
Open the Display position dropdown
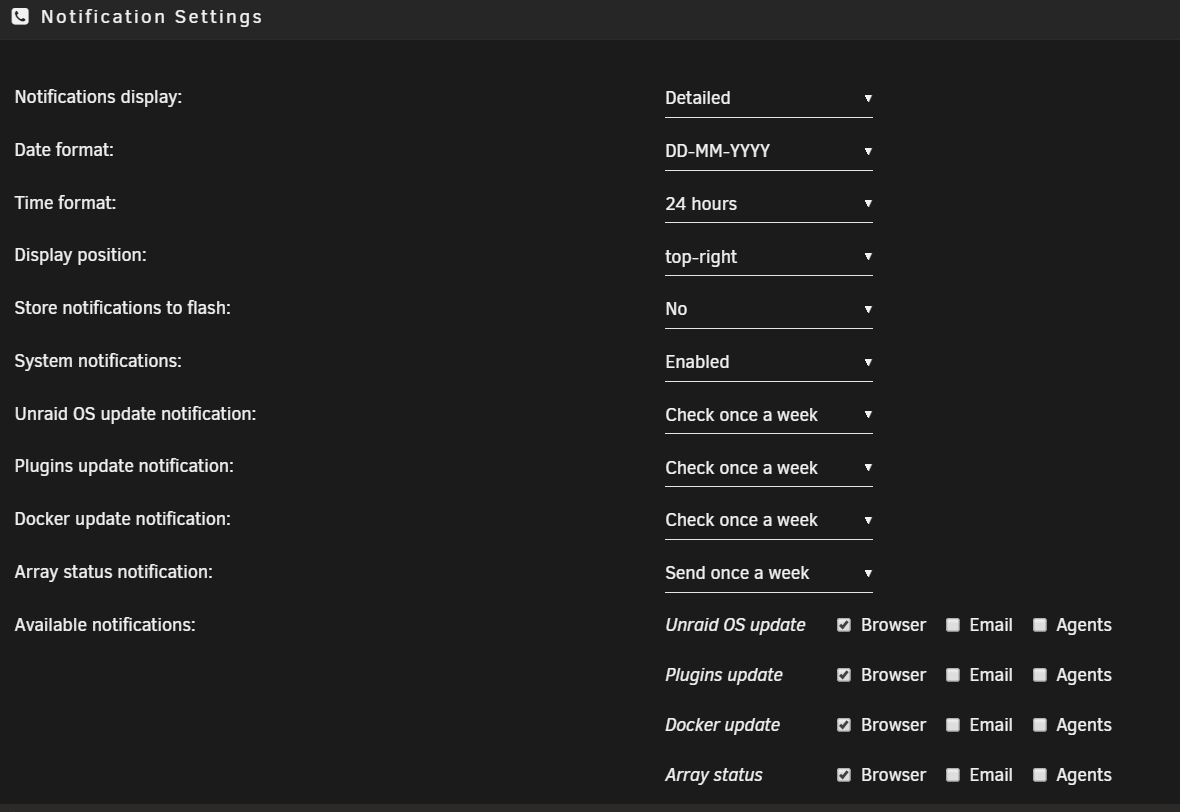(768, 256)
